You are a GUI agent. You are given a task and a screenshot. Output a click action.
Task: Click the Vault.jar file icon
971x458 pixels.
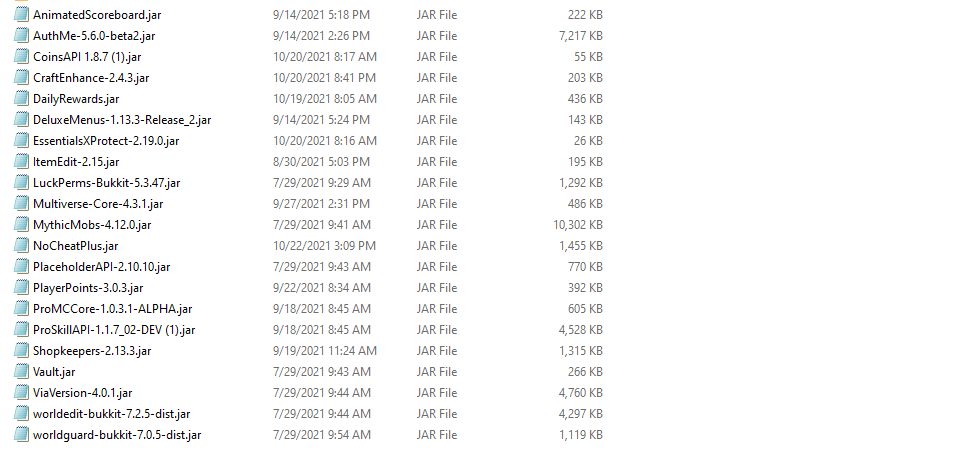[x=22, y=372]
